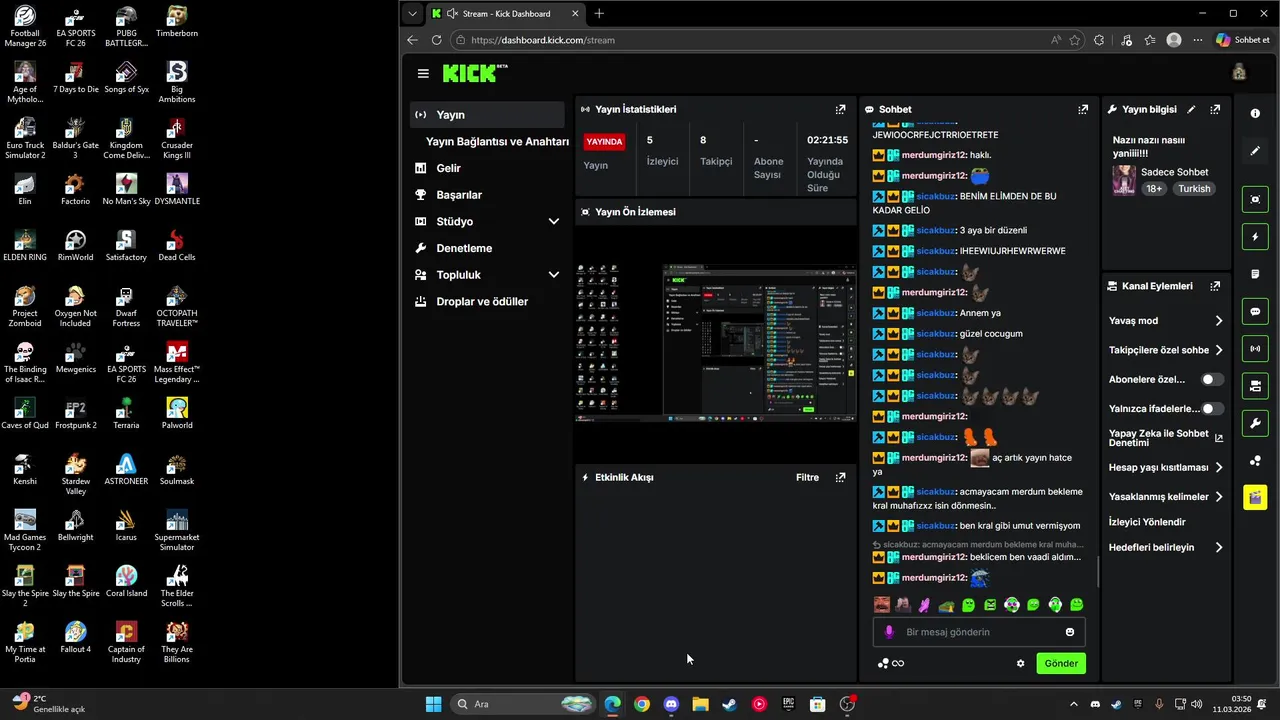
Task: Click the pencil icon in right sidebar
Action: 1255,151
